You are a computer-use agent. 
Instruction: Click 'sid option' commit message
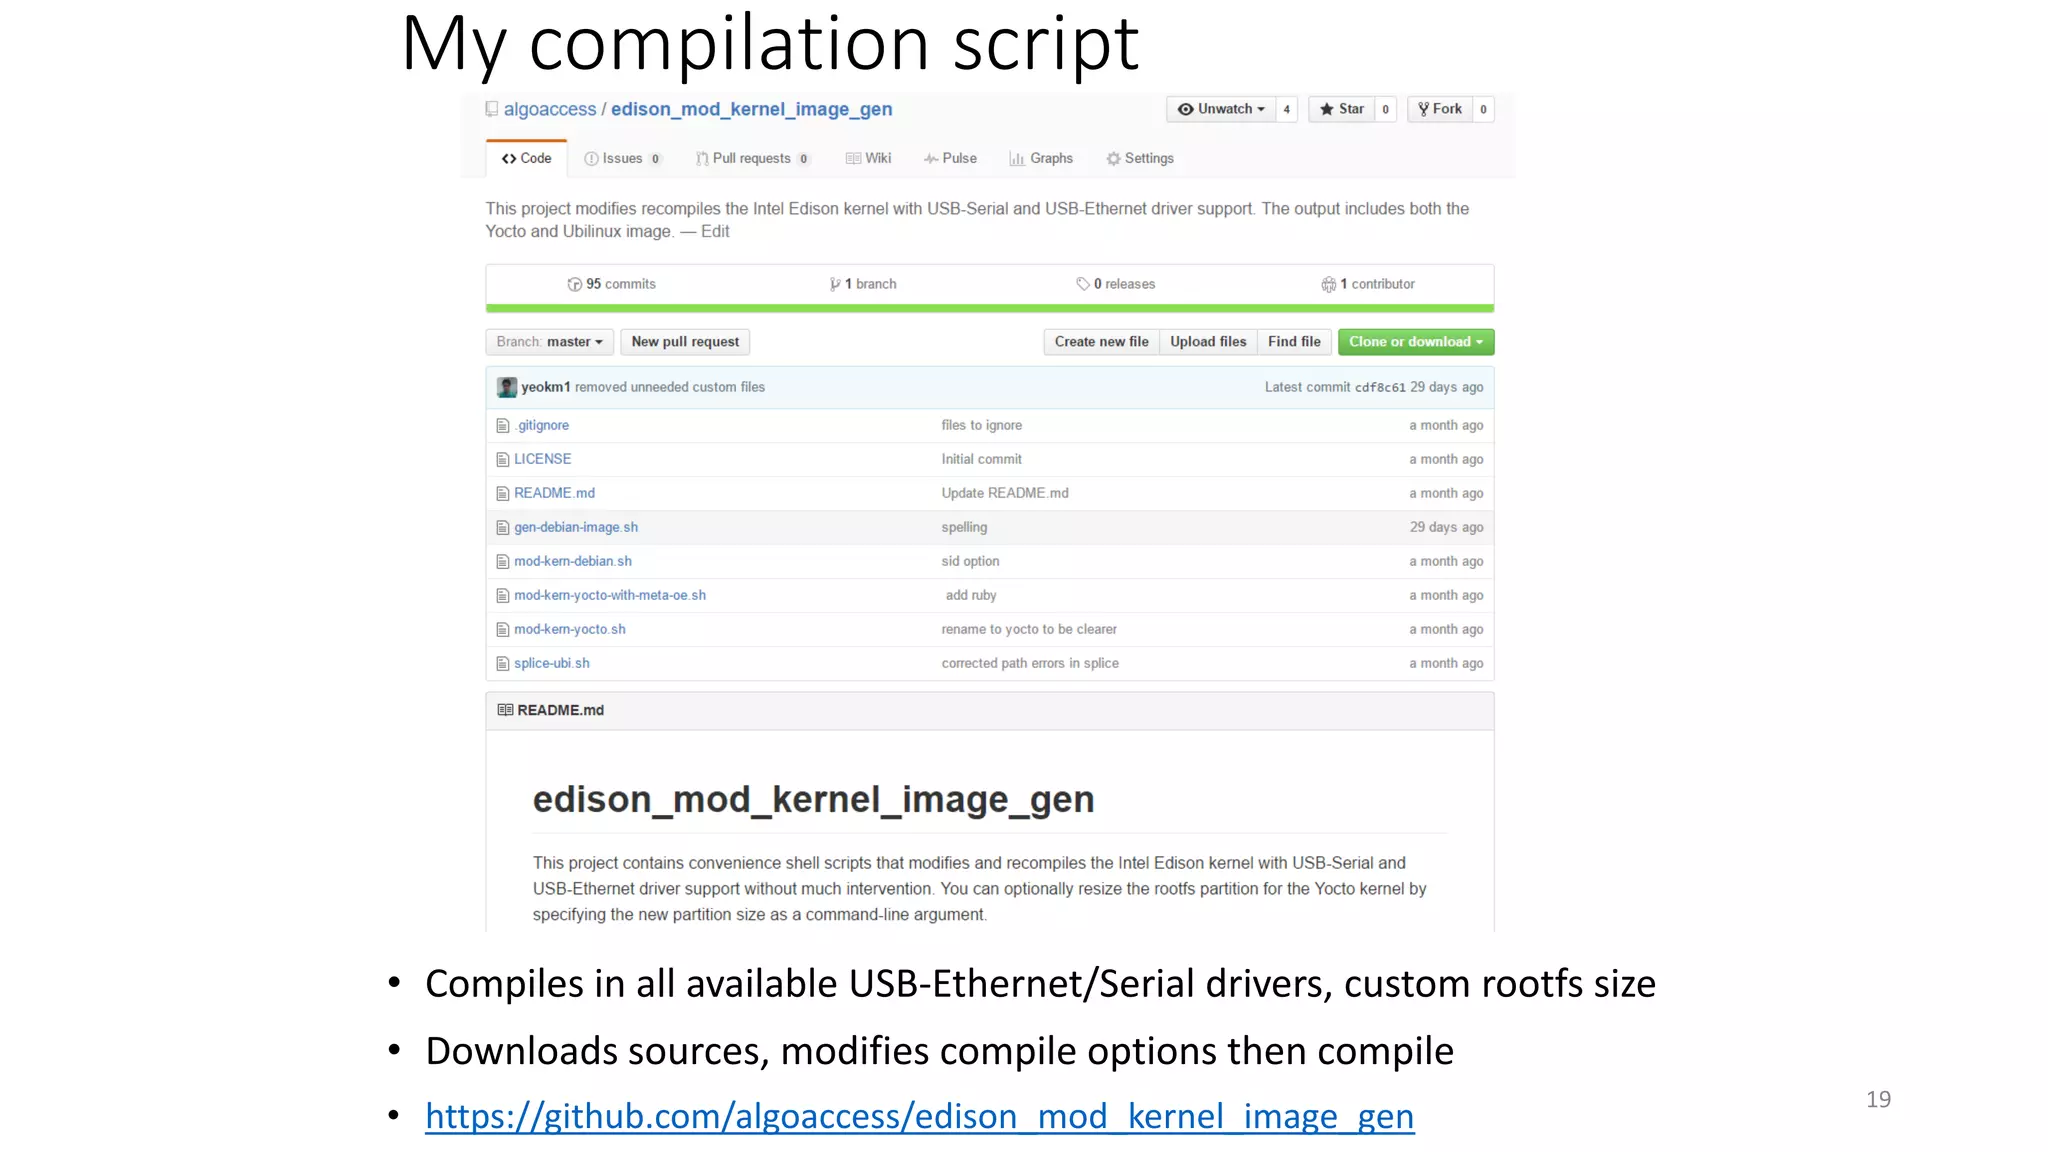[970, 562]
